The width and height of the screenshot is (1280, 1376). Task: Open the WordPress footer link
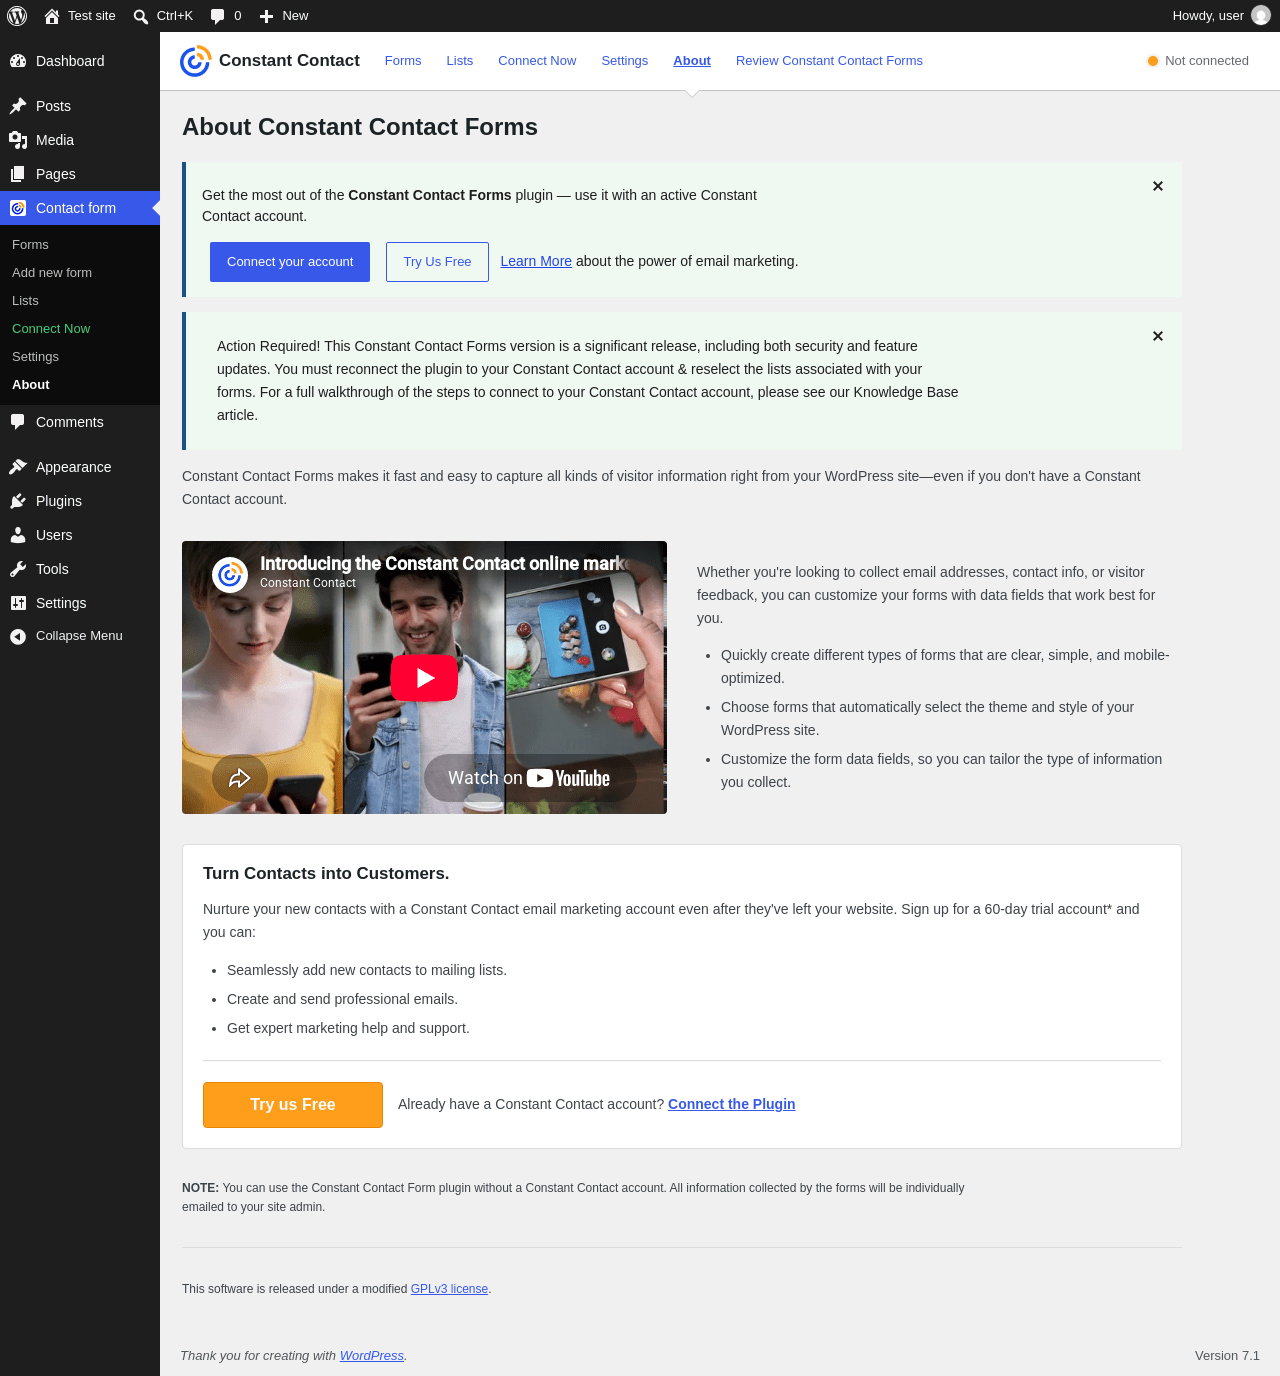[x=372, y=1356]
